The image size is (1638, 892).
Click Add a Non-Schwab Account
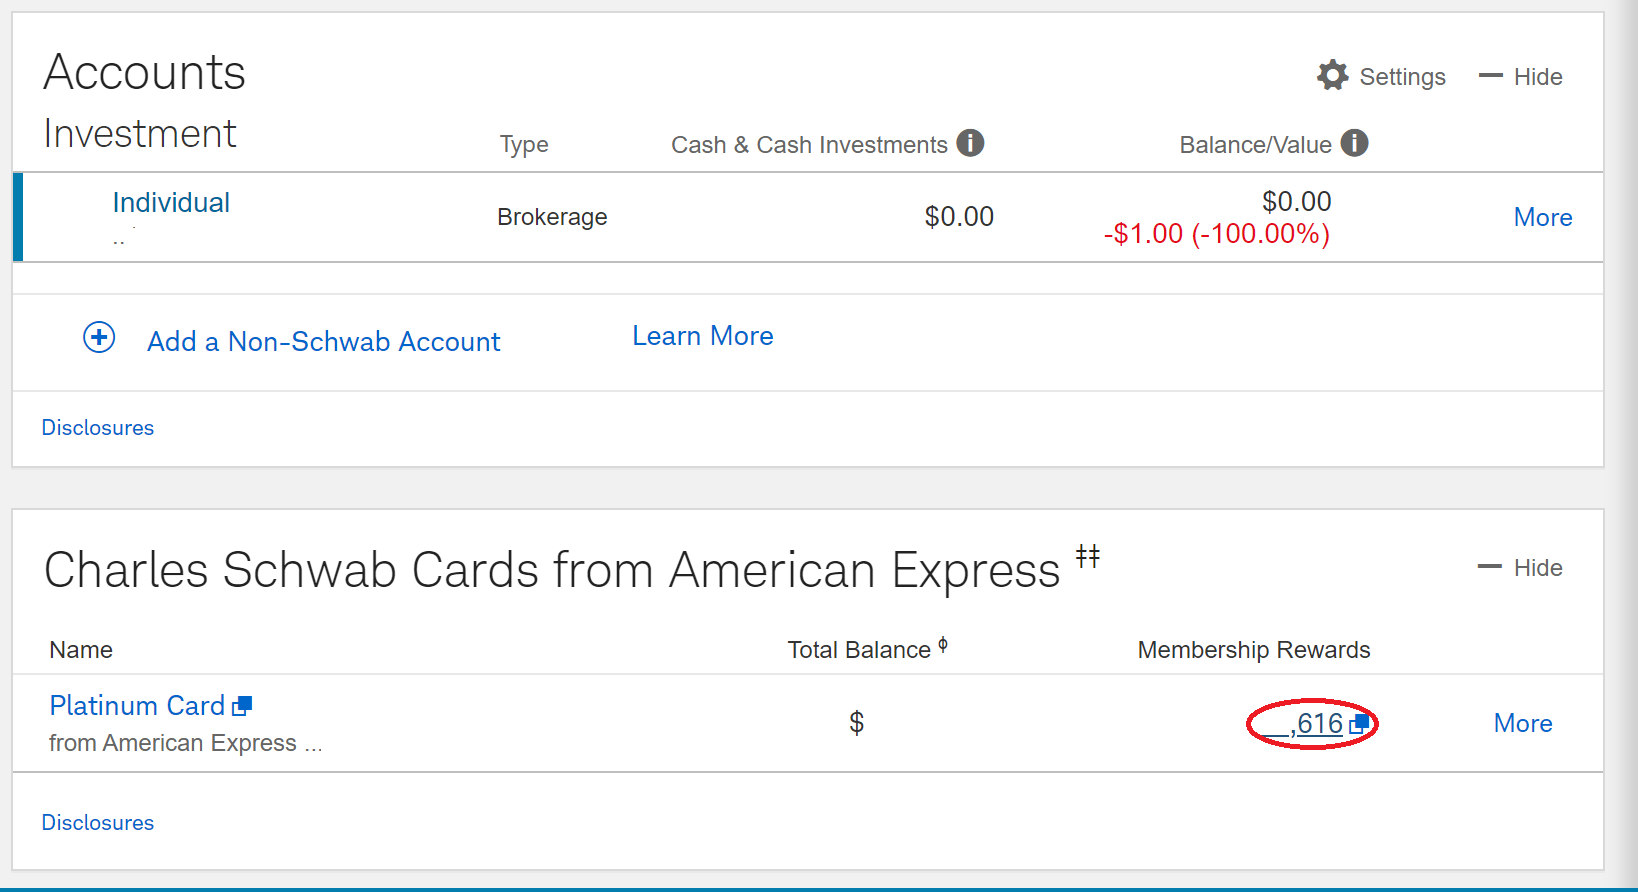[323, 342]
